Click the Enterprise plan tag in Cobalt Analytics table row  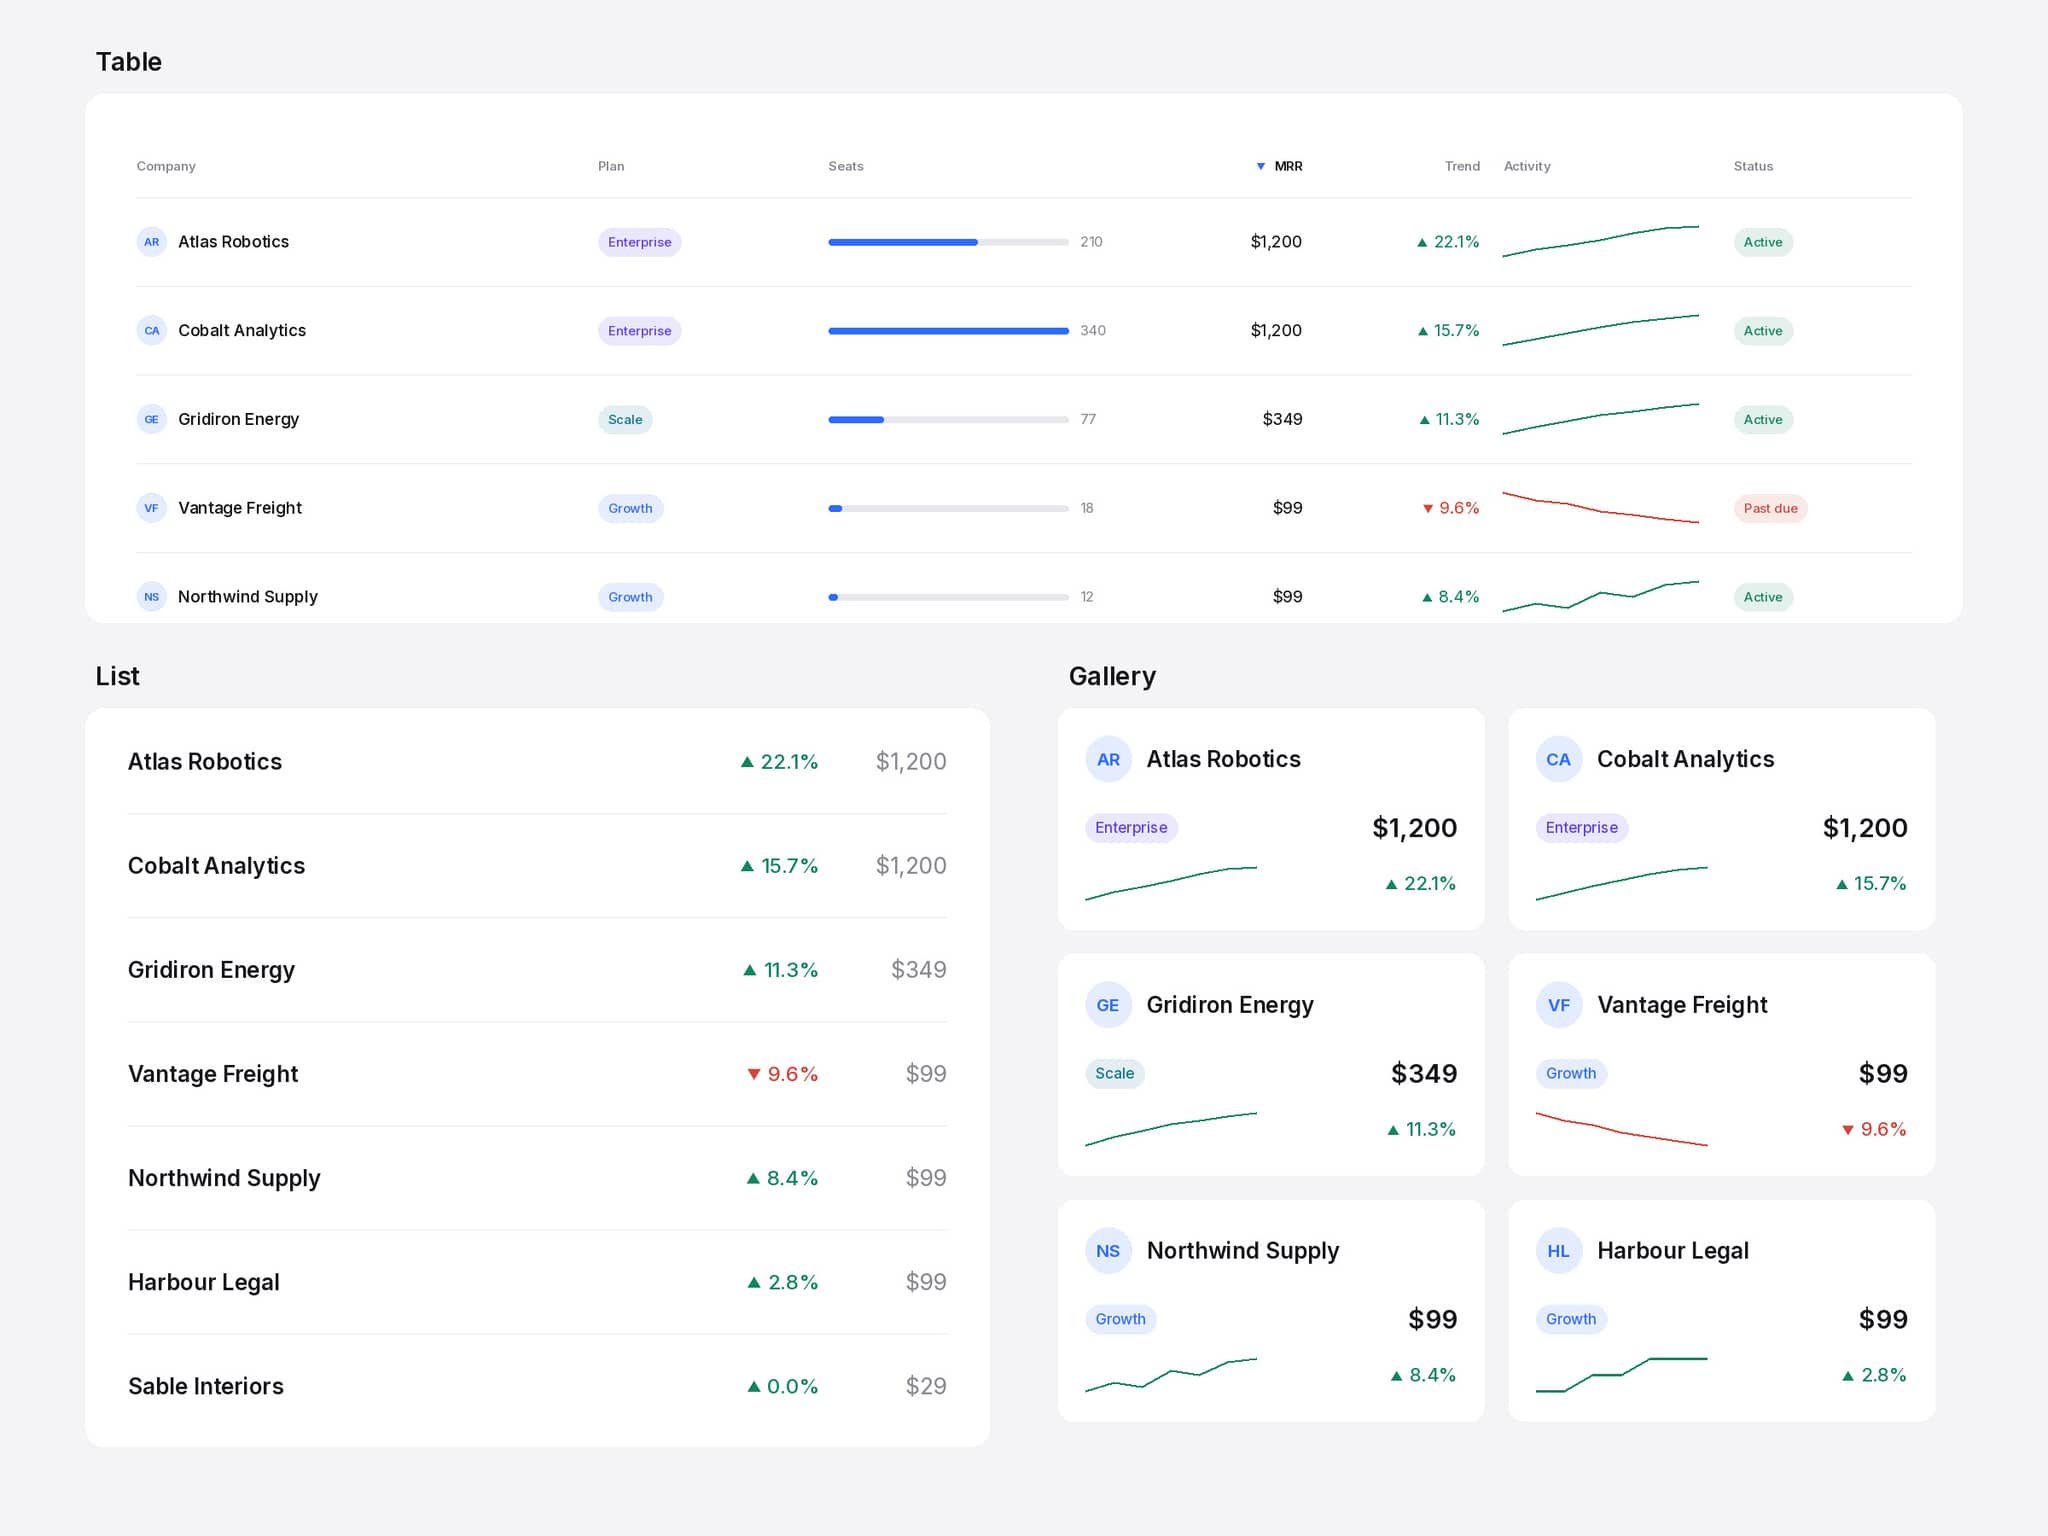639,331
